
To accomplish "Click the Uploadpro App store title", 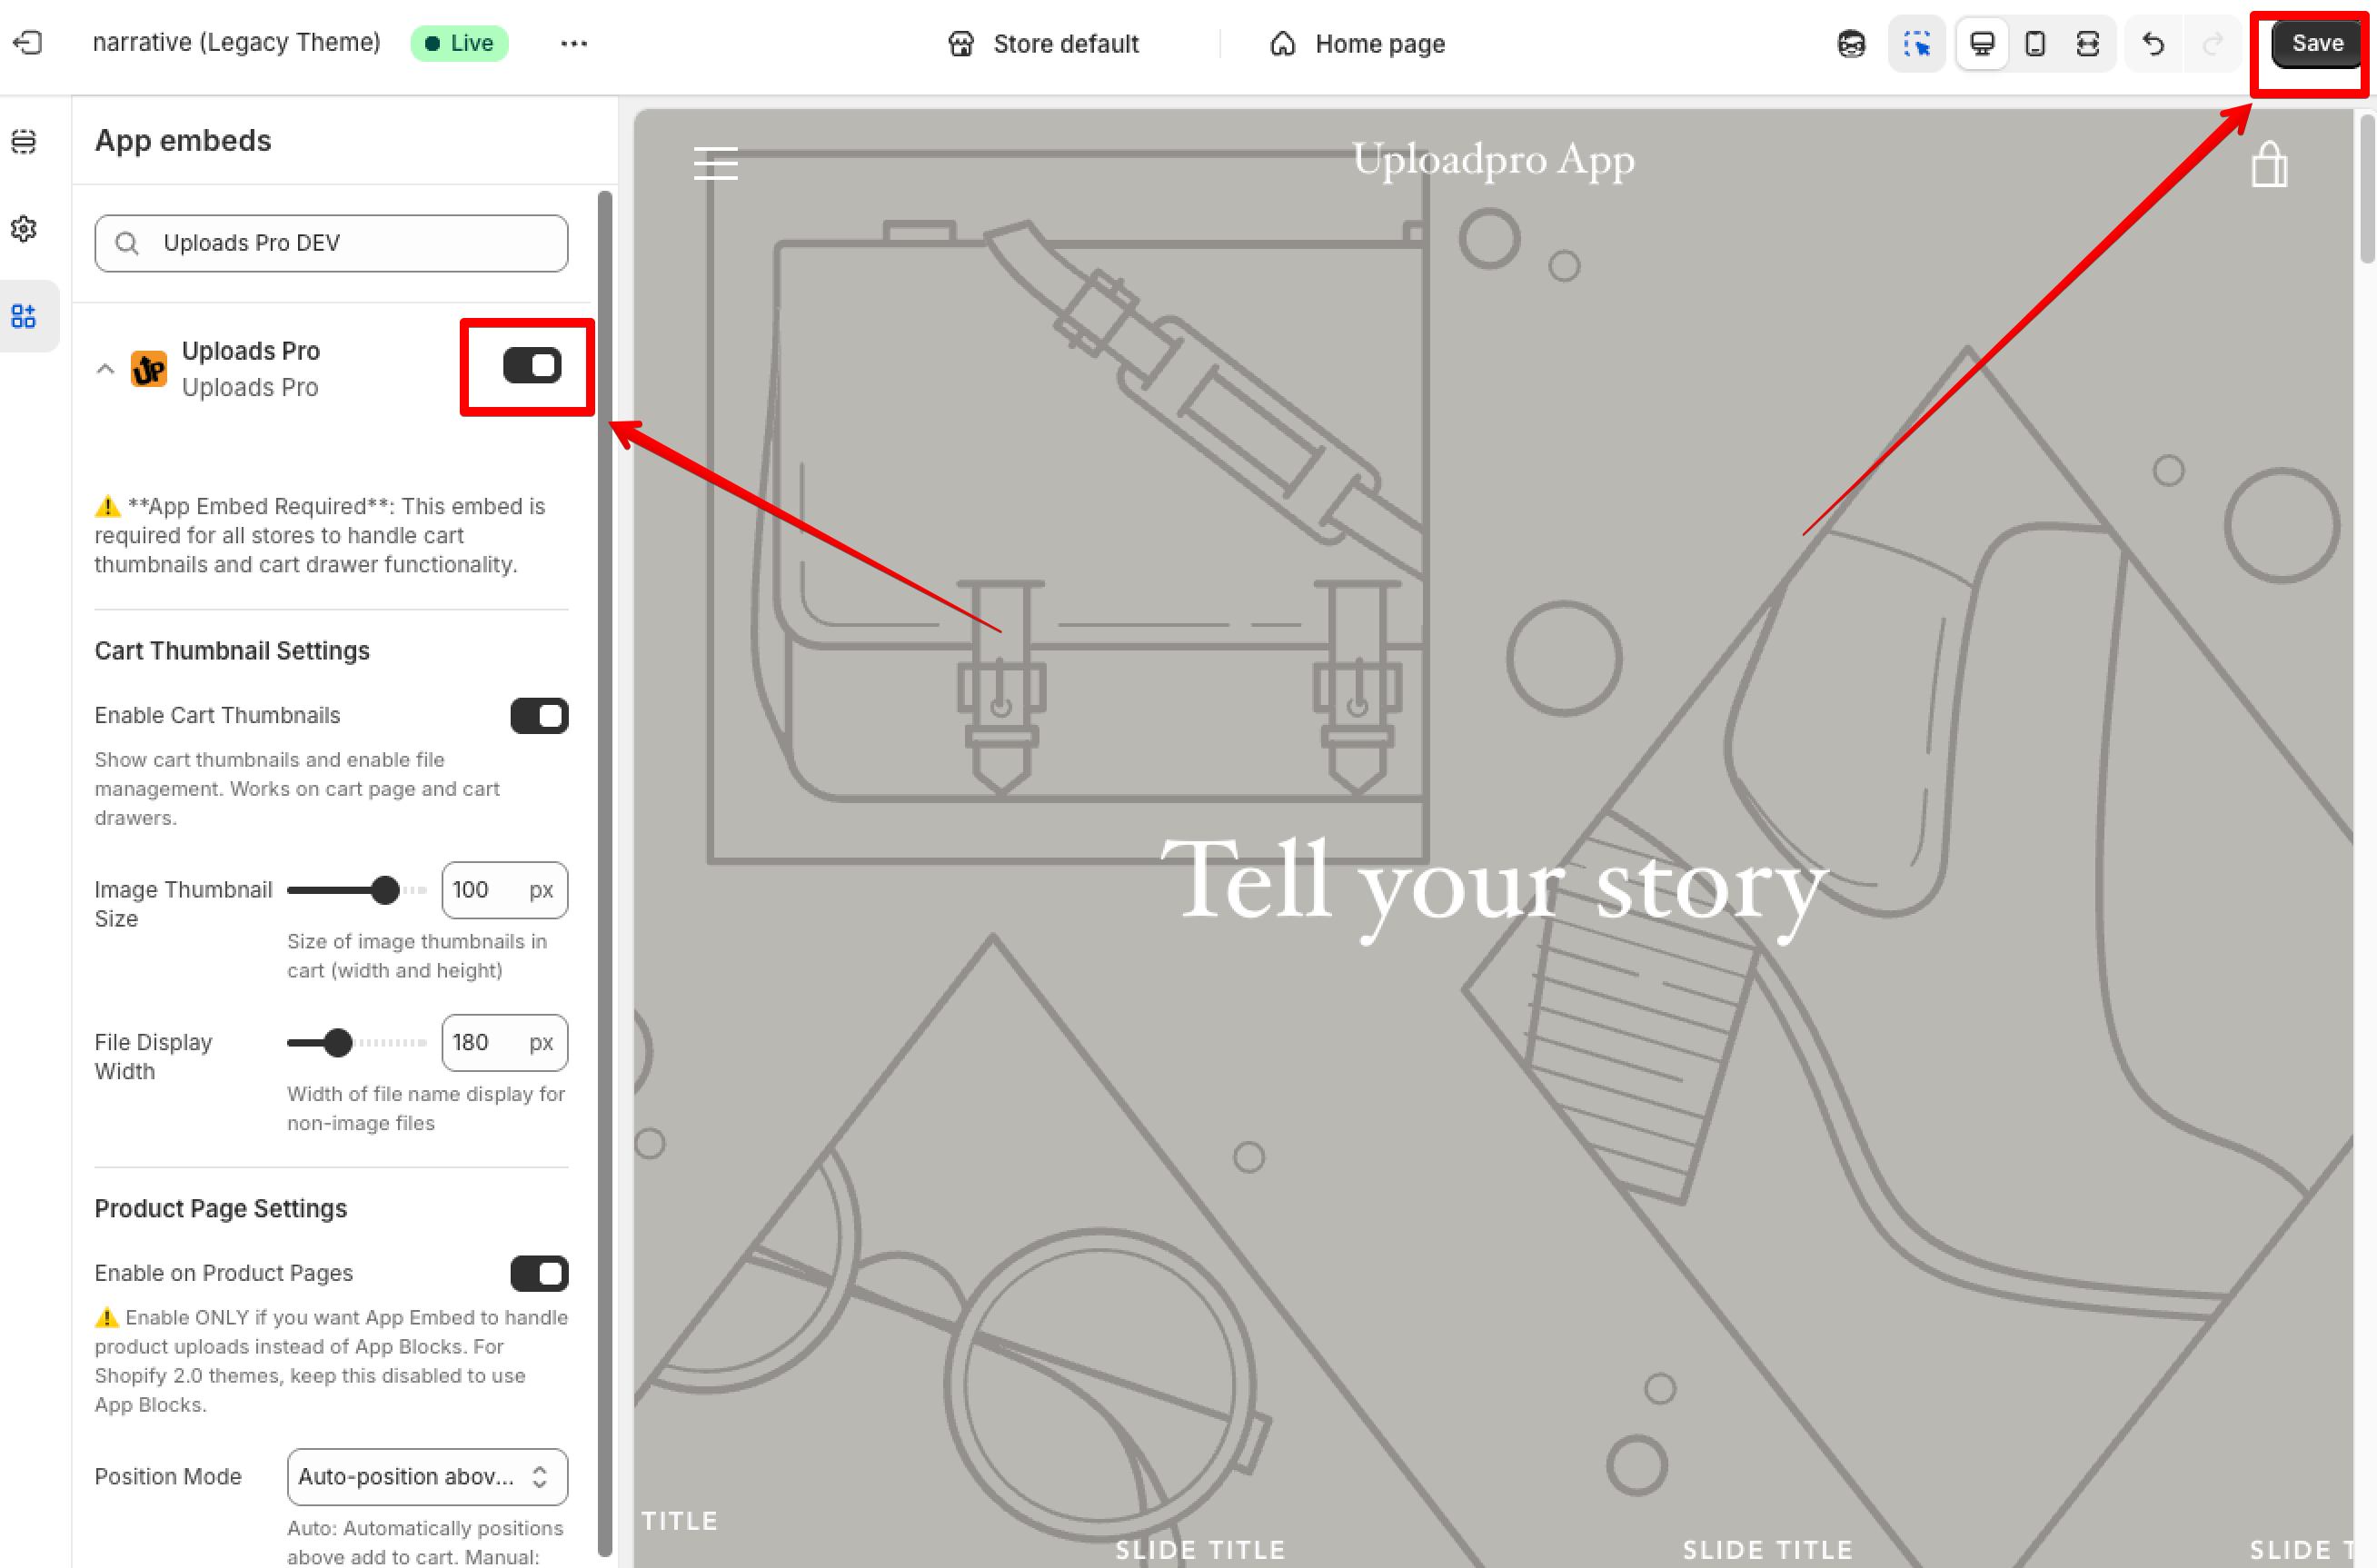I will point(1493,160).
